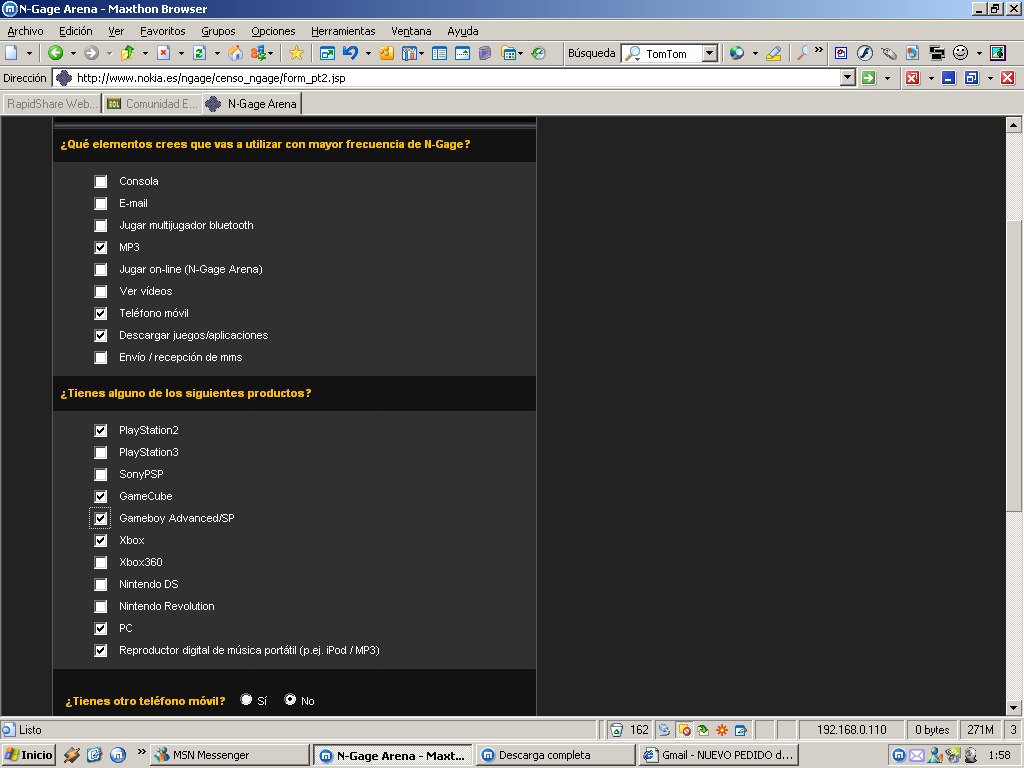Uncheck the MP3 checkbox
Viewport: 1024px width, 768px height.
click(101, 248)
